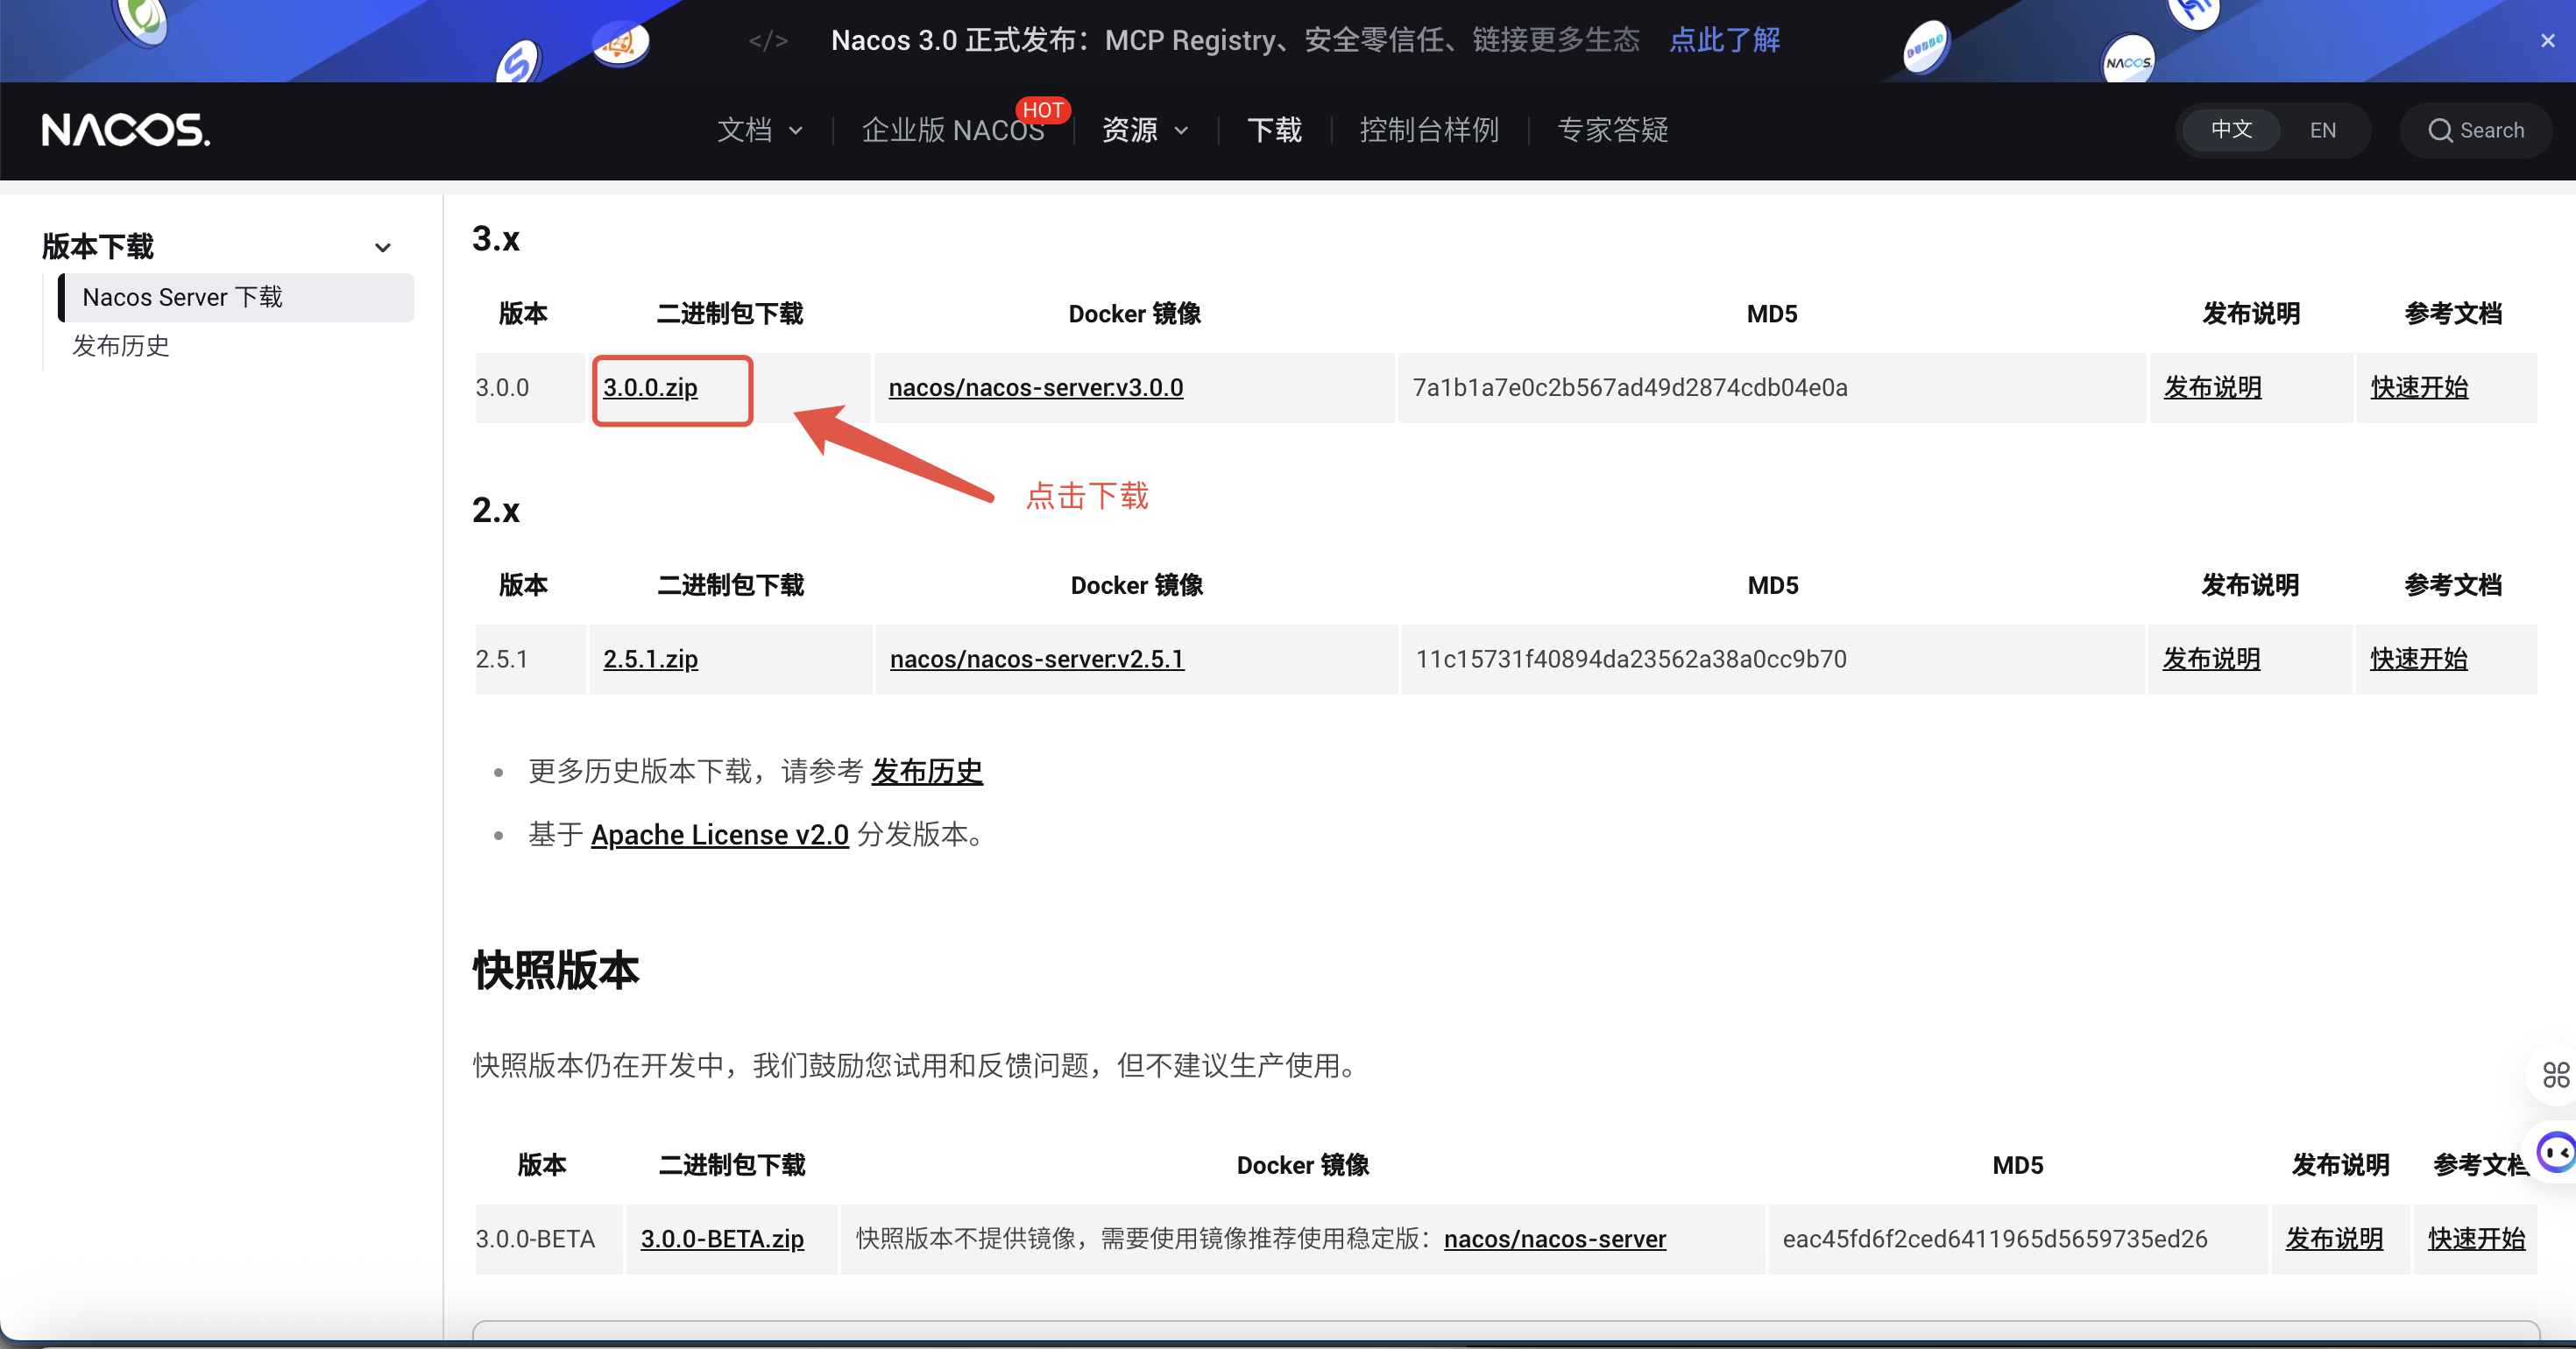Open 快速开始 for version 3.0.0-BETA

point(2476,1239)
